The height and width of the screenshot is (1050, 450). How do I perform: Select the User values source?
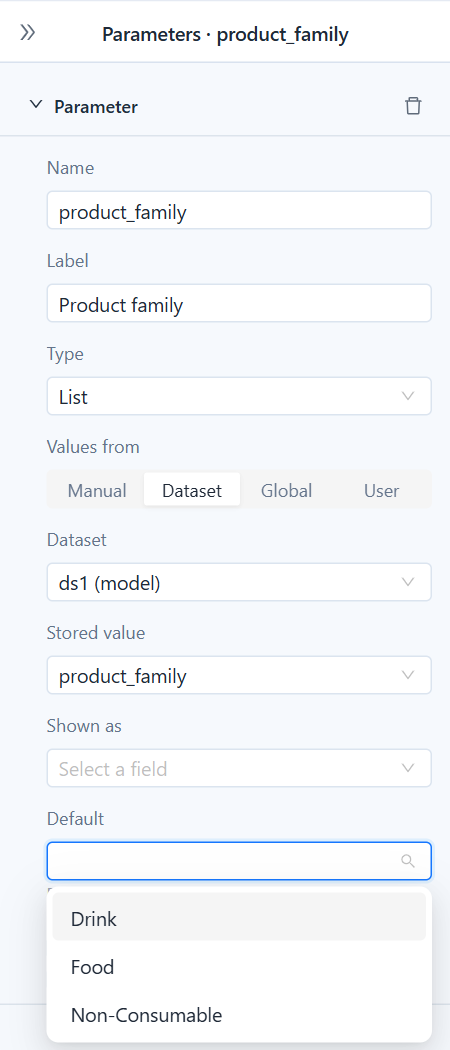382,490
